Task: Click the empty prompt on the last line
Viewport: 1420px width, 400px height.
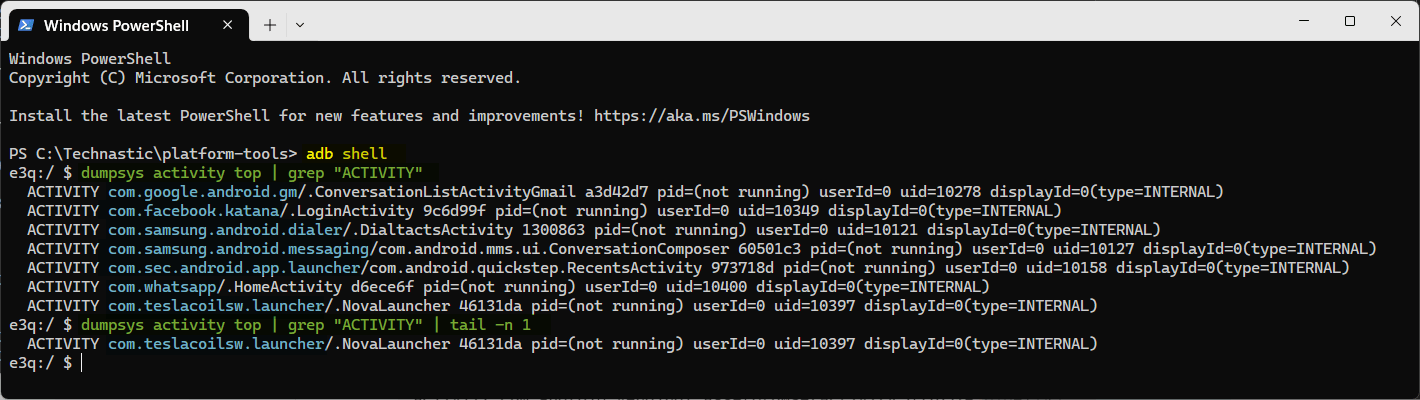Action: pyautogui.click(x=82, y=363)
